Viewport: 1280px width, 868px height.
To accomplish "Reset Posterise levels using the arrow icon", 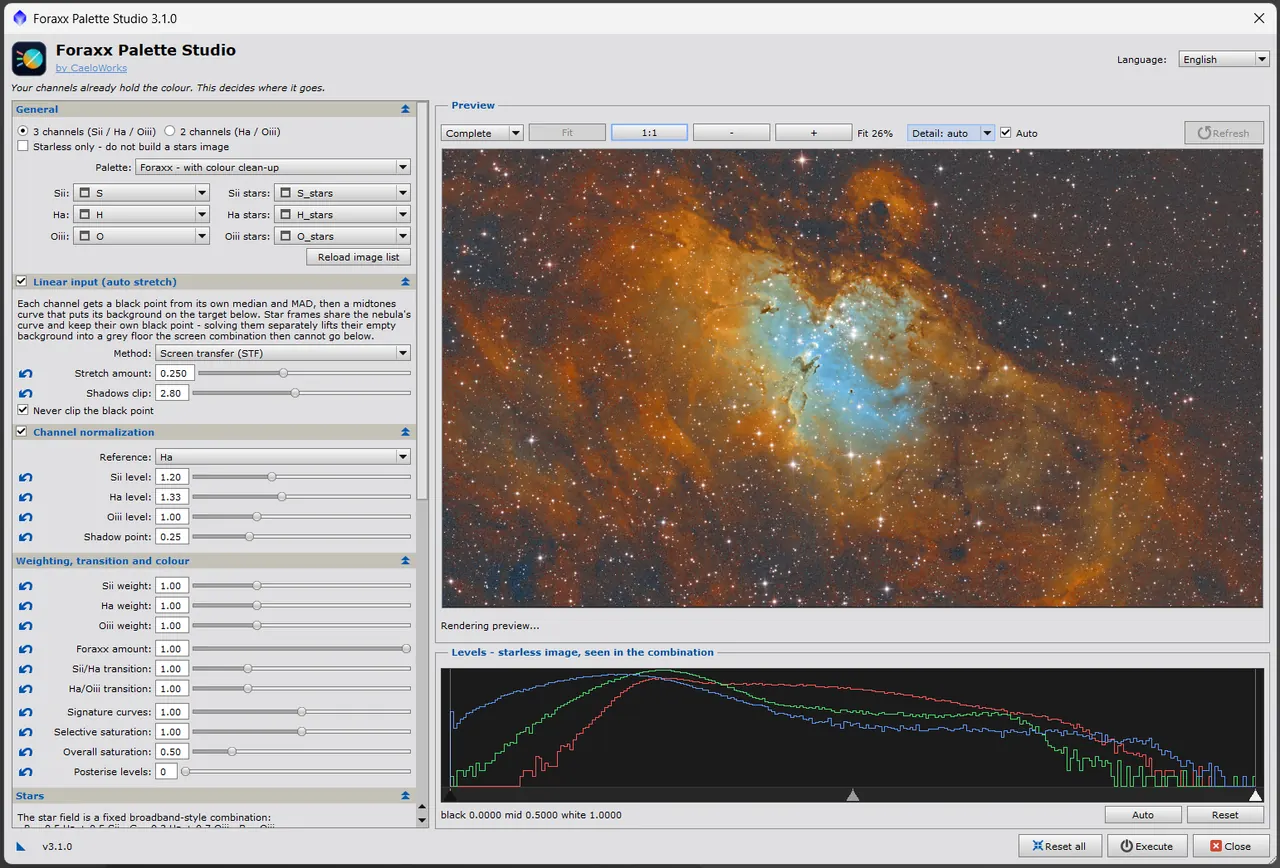I will coord(26,773).
